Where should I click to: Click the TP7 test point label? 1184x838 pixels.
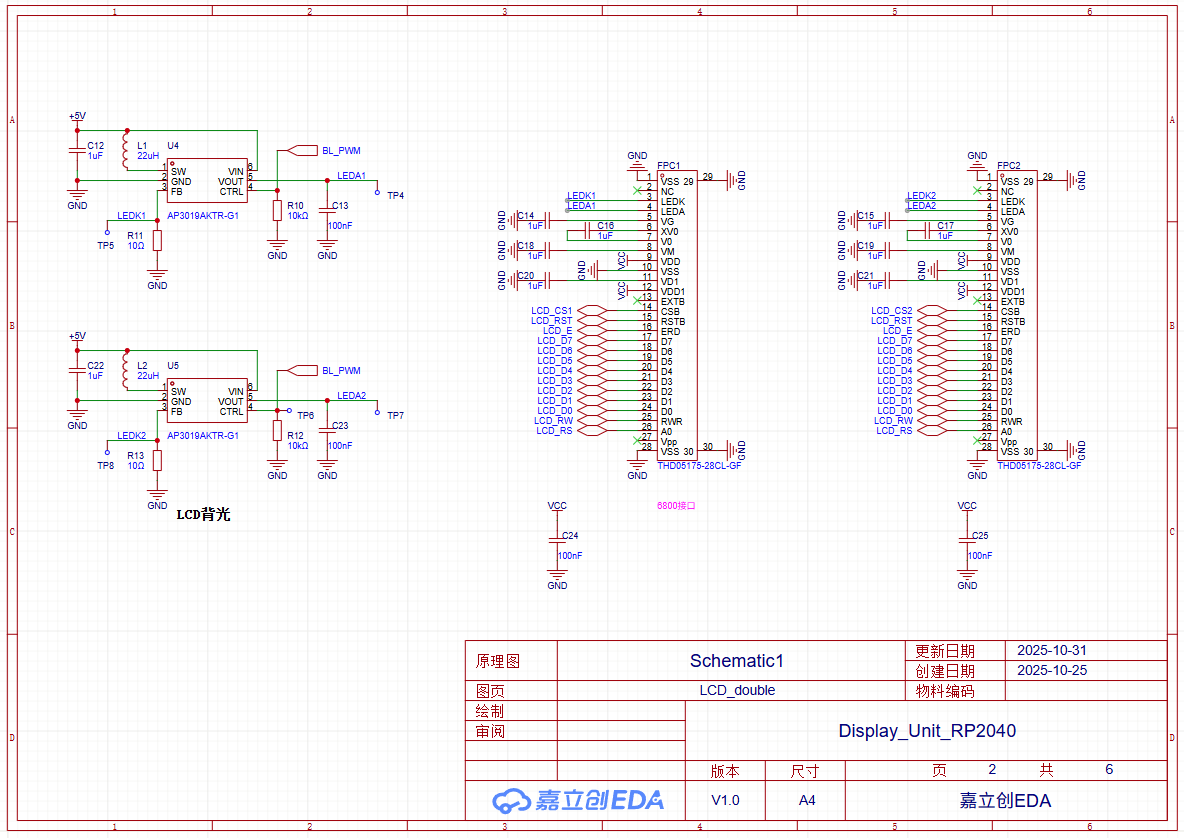(395, 415)
